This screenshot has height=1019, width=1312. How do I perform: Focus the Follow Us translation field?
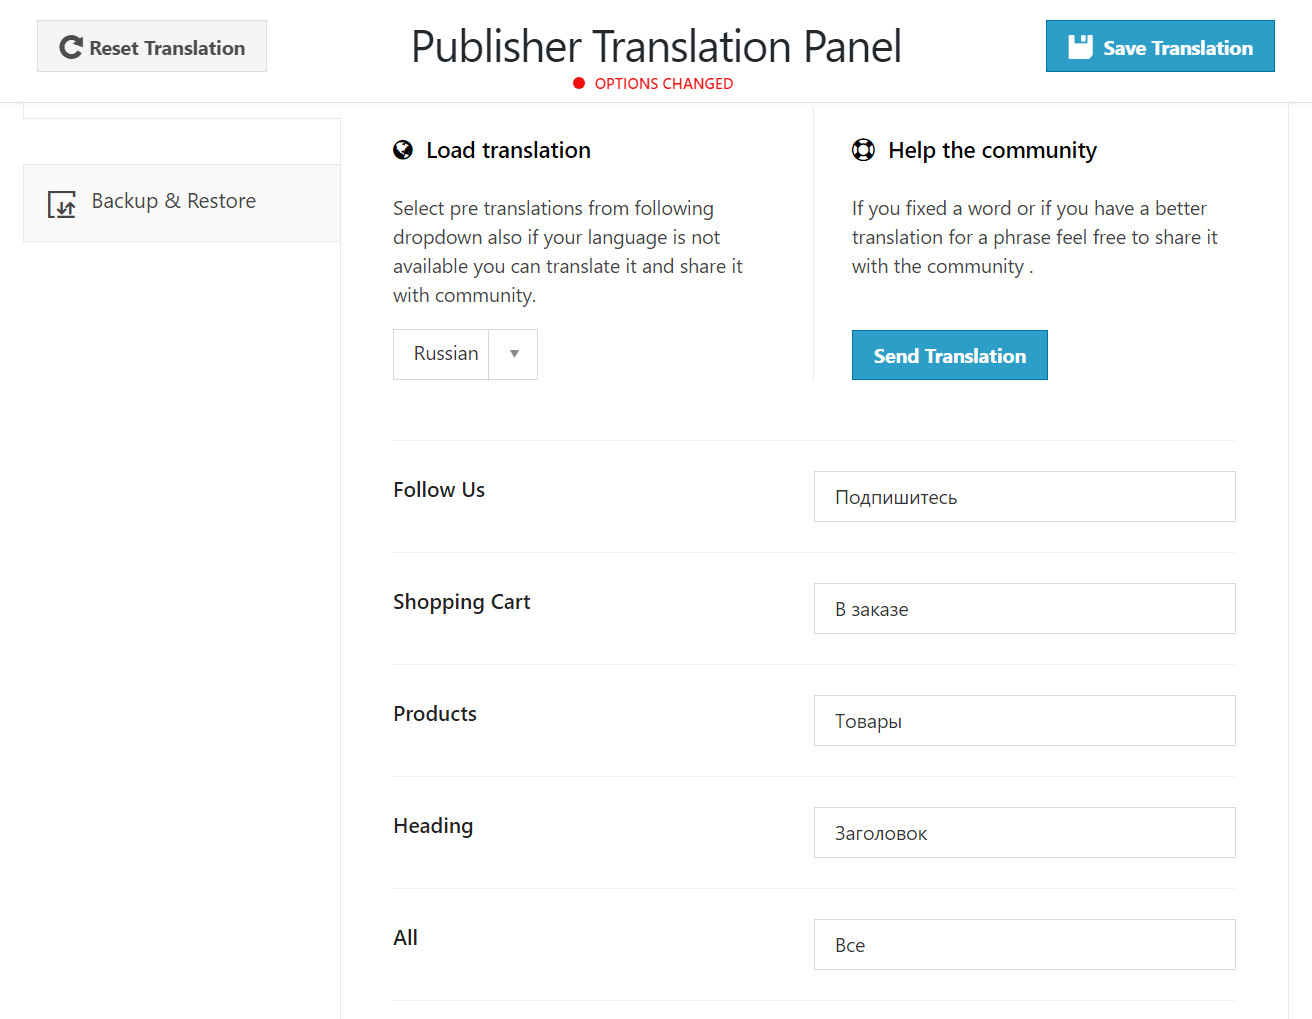pyautogui.click(x=1024, y=497)
